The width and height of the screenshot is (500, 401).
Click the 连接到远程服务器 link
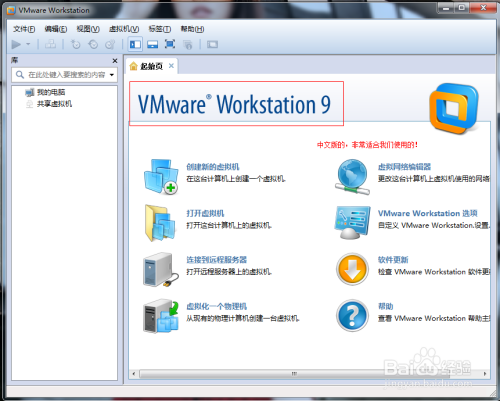[x=217, y=260]
